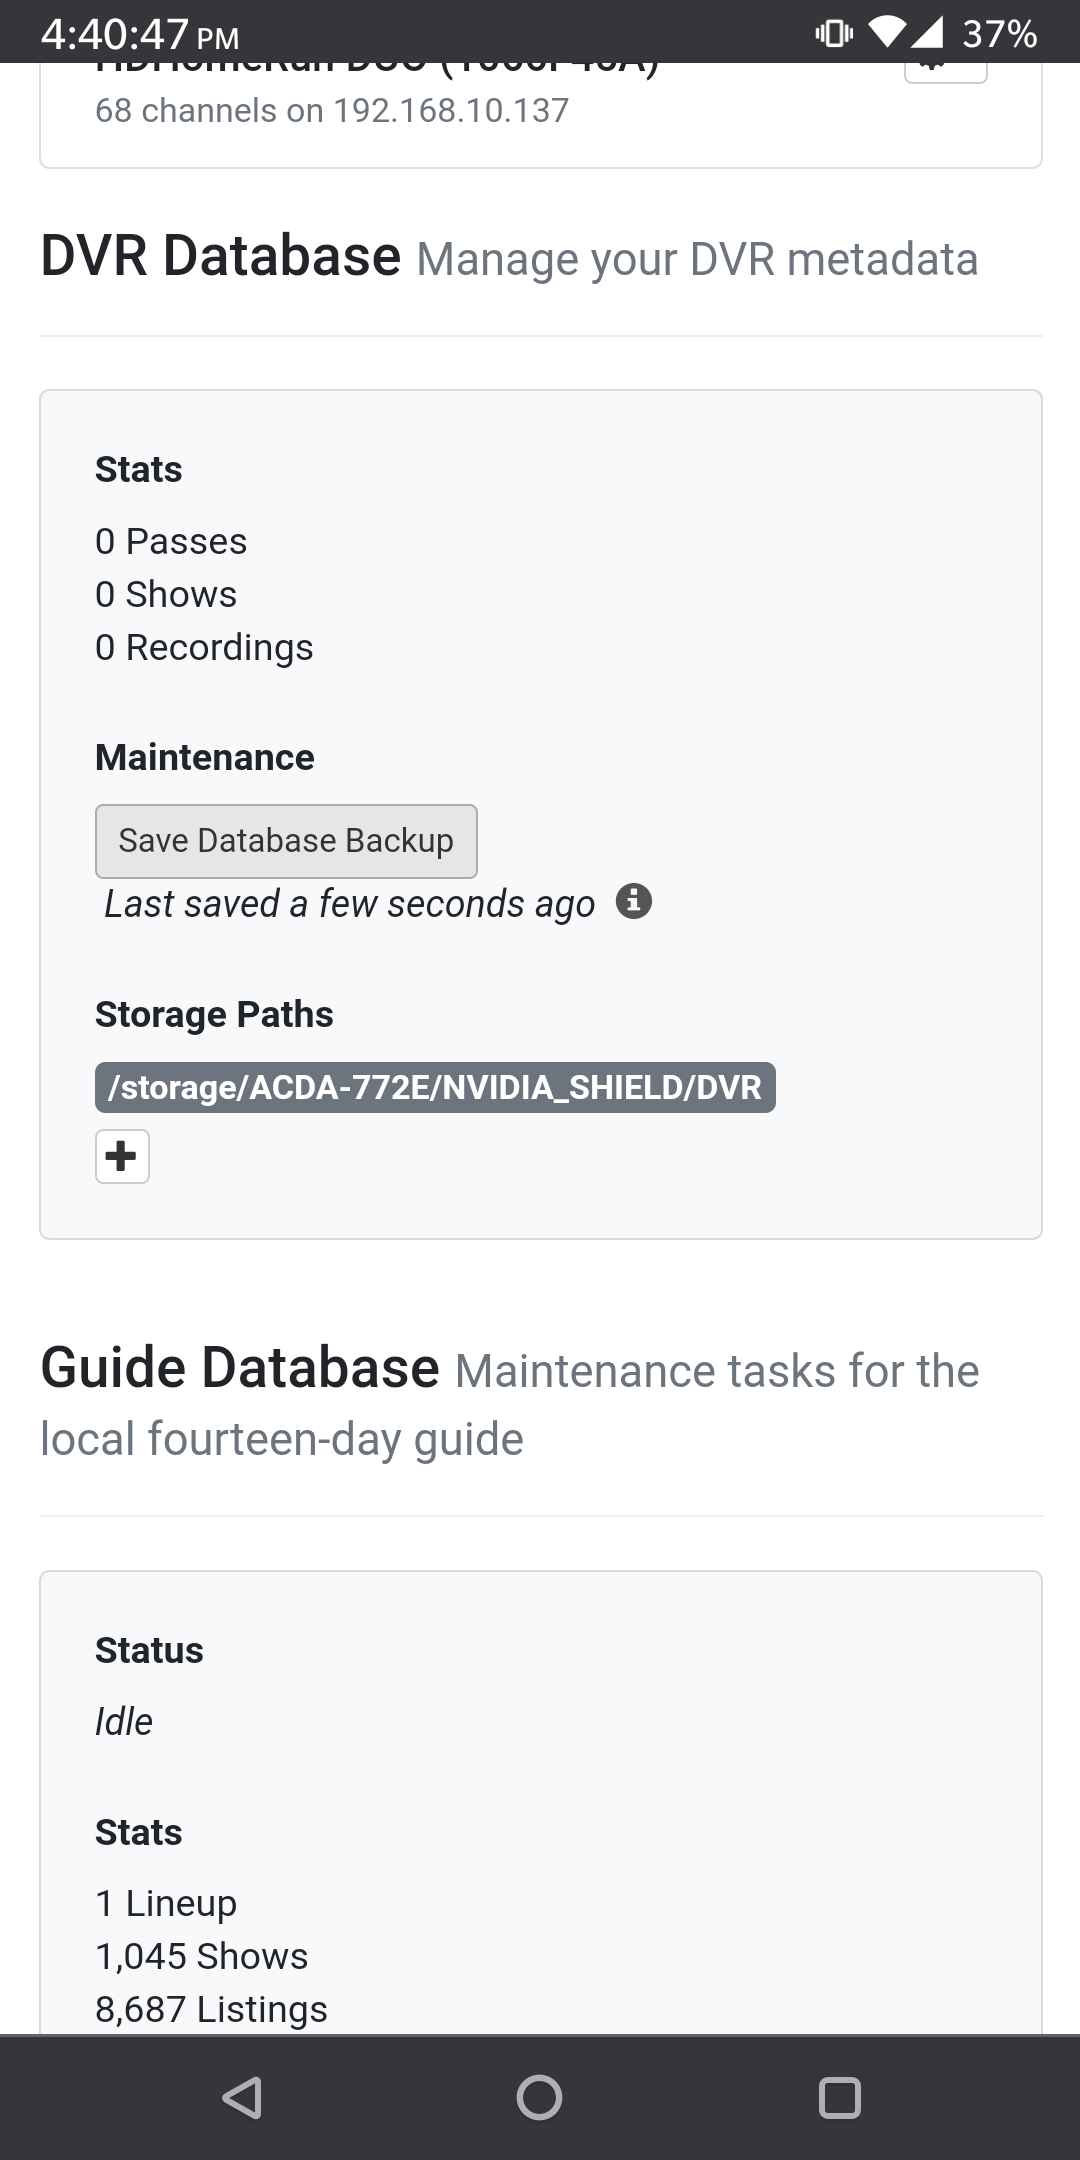
Task: Tap the 1,045 Shows stat line
Action: pyautogui.click(x=201, y=1956)
